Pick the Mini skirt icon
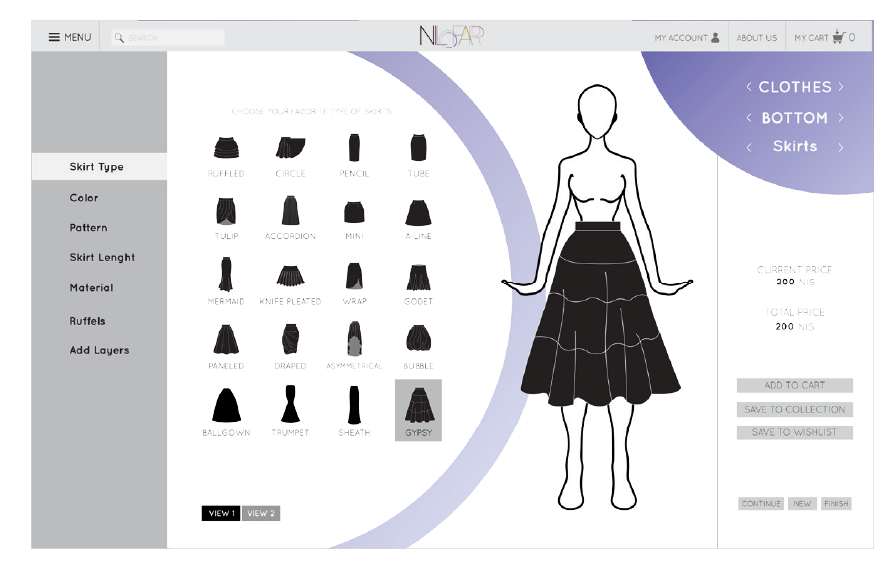 point(354,212)
